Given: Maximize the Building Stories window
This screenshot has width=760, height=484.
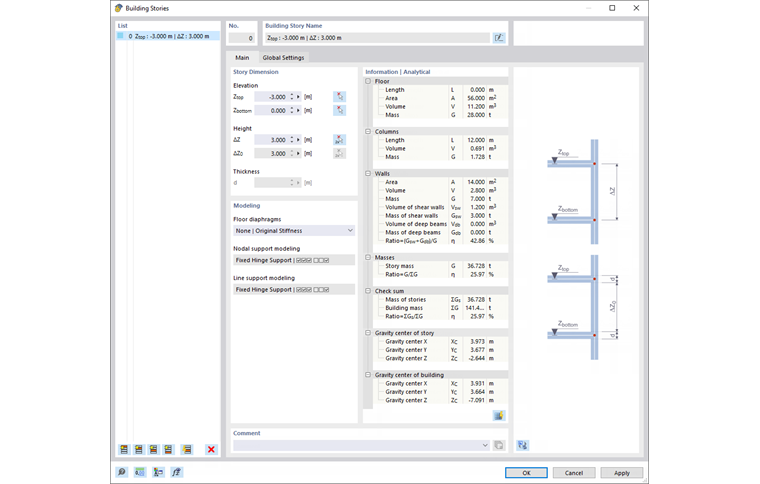Looking at the screenshot, I should tap(612, 8).
